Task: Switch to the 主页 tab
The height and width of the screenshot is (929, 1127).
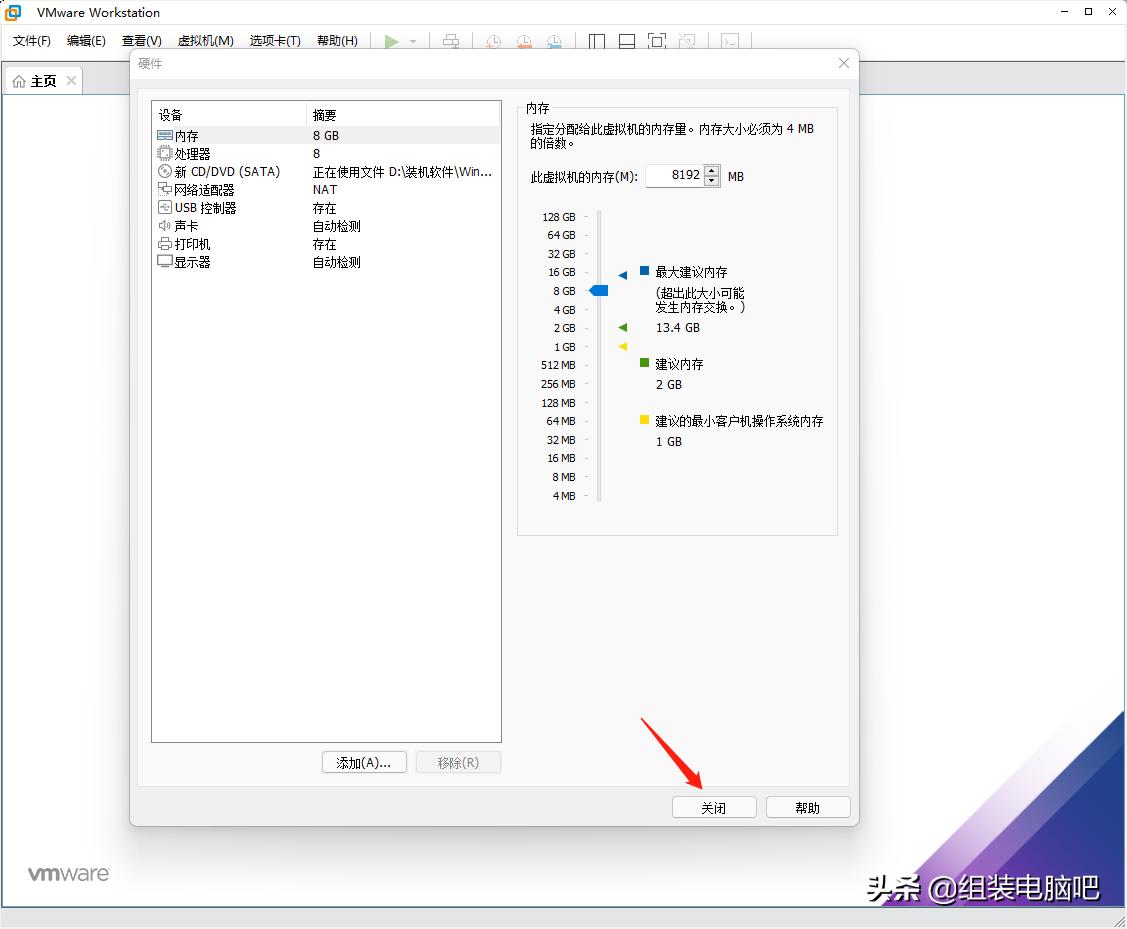Action: coord(41,80)
